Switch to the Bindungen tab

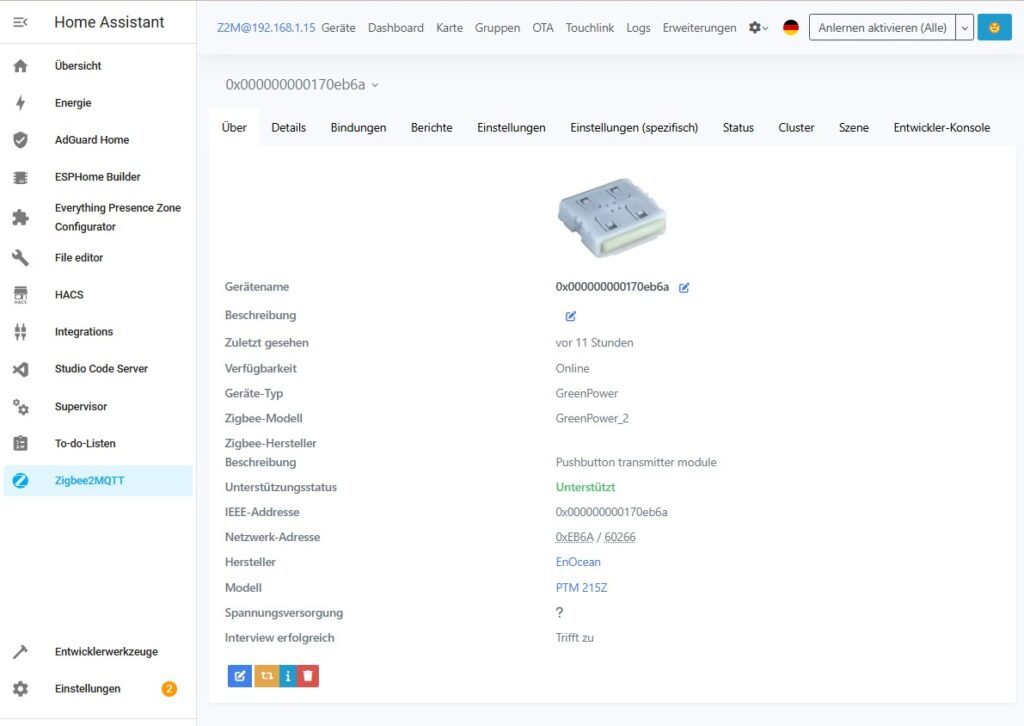(358, 128)
